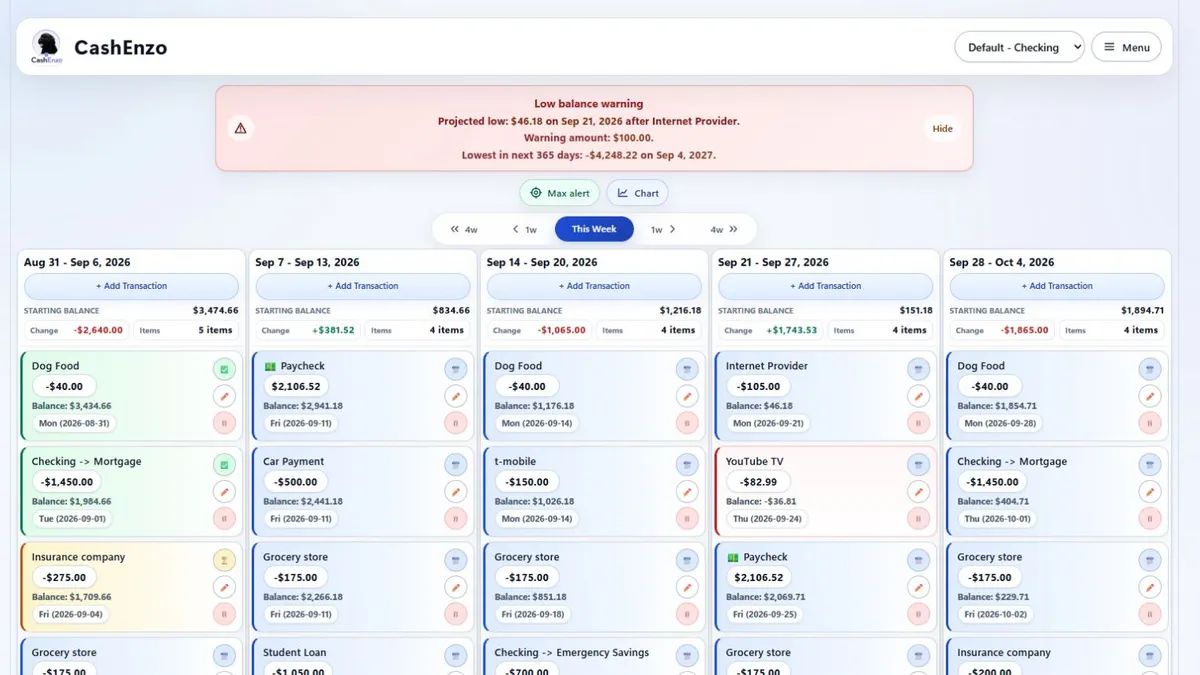This screenshot has height=675, width=1200.
Task: Open the Default - Checking account dropdown
Action: (x=1019, y=47)
